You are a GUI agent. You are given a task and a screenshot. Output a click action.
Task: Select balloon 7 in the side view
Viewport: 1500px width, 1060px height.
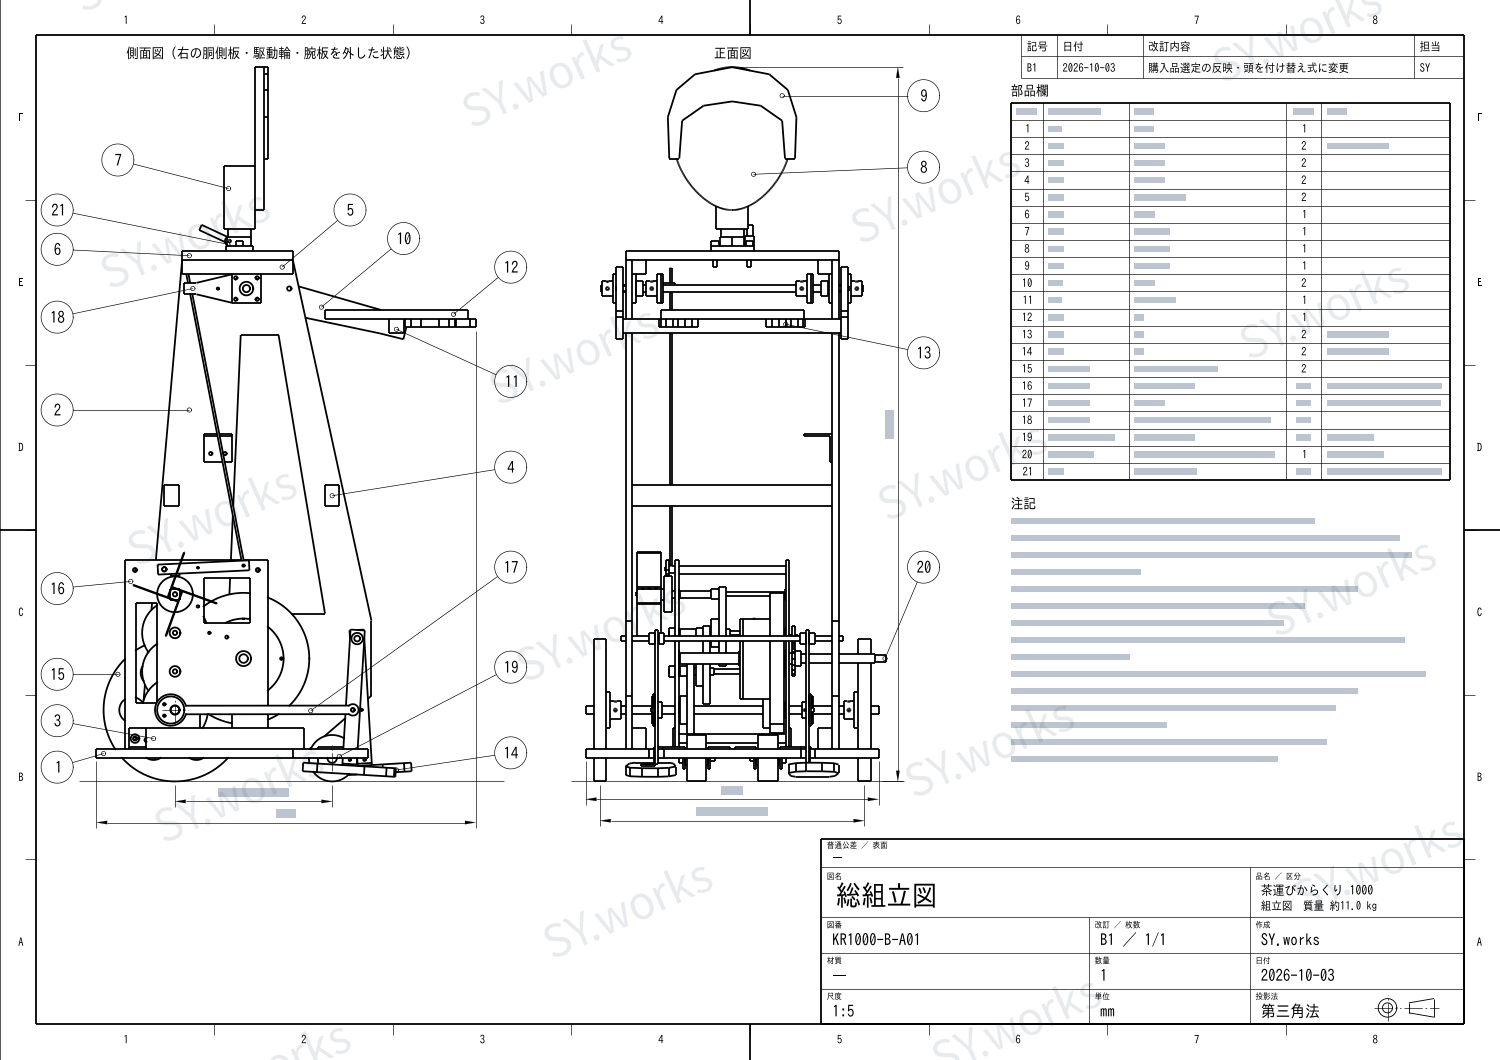click(x=118, y=160)
